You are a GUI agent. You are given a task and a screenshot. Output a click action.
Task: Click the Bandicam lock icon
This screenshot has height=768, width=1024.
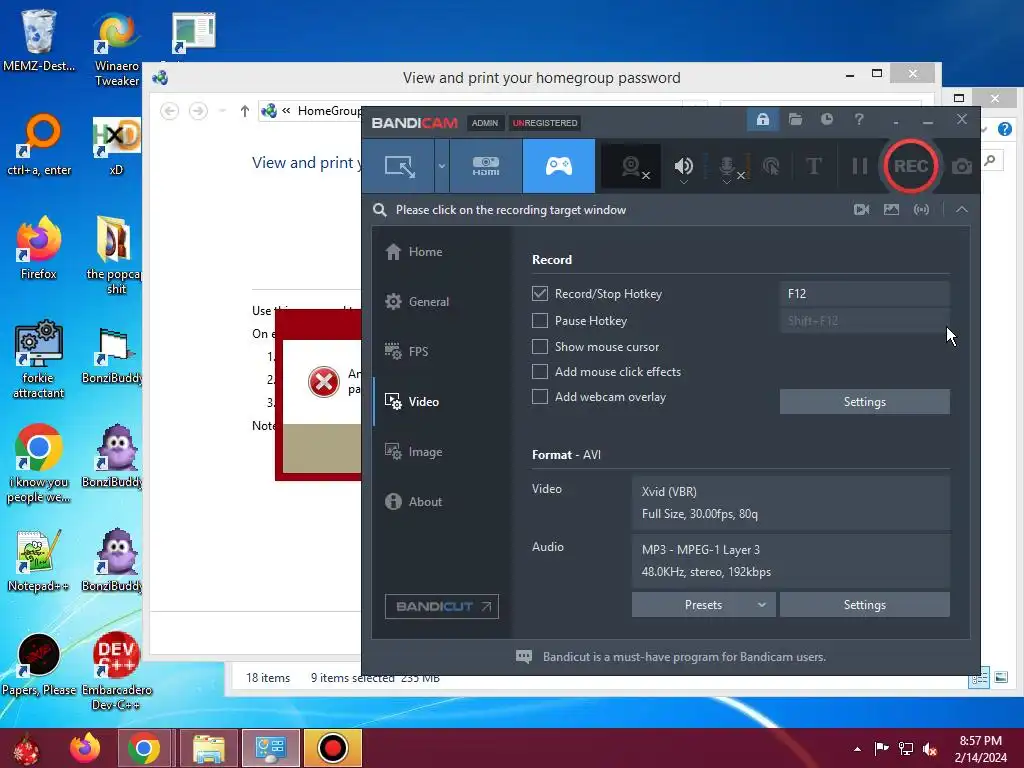tap(763, 120)
